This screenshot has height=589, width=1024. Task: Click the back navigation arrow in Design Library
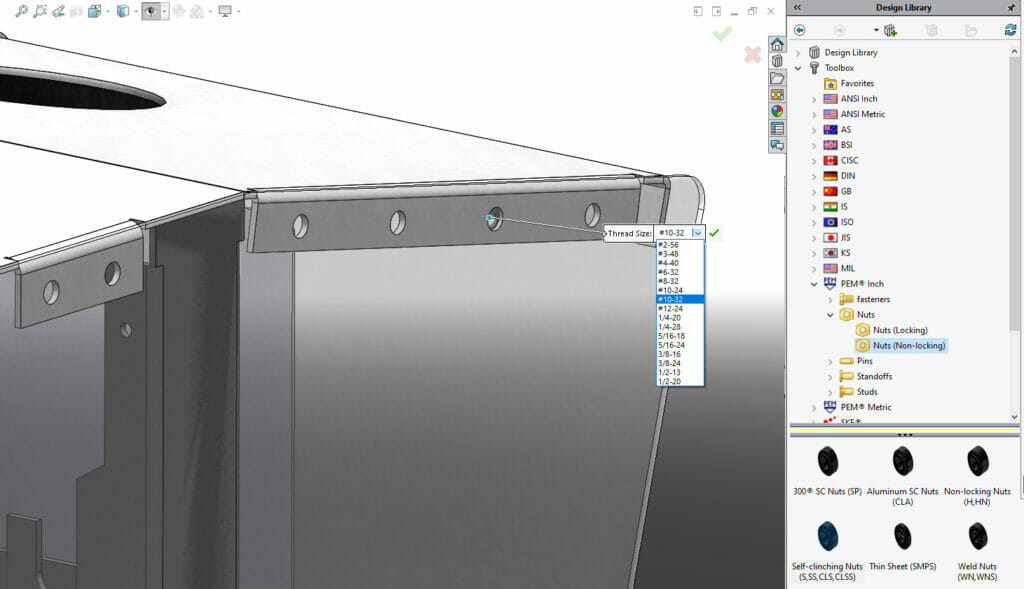[799, 30]
